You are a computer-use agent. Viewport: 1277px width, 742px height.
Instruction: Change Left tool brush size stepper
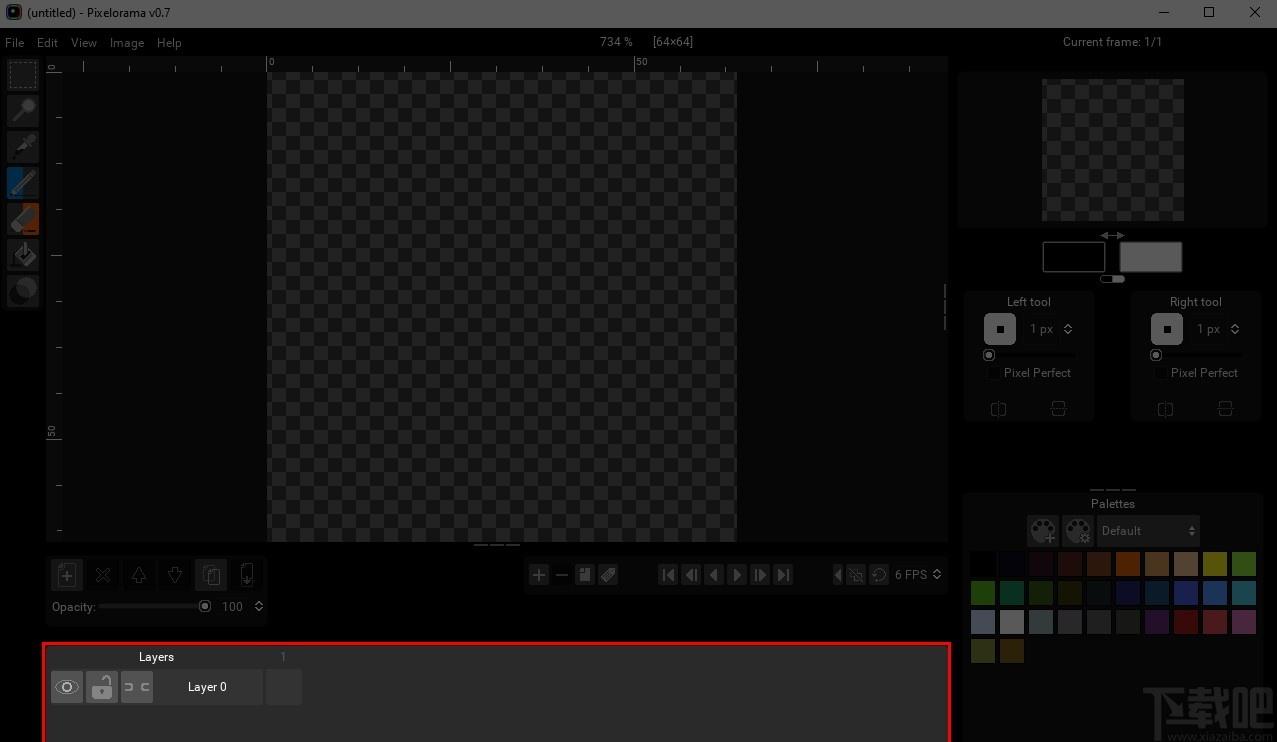pos(1068,329)
